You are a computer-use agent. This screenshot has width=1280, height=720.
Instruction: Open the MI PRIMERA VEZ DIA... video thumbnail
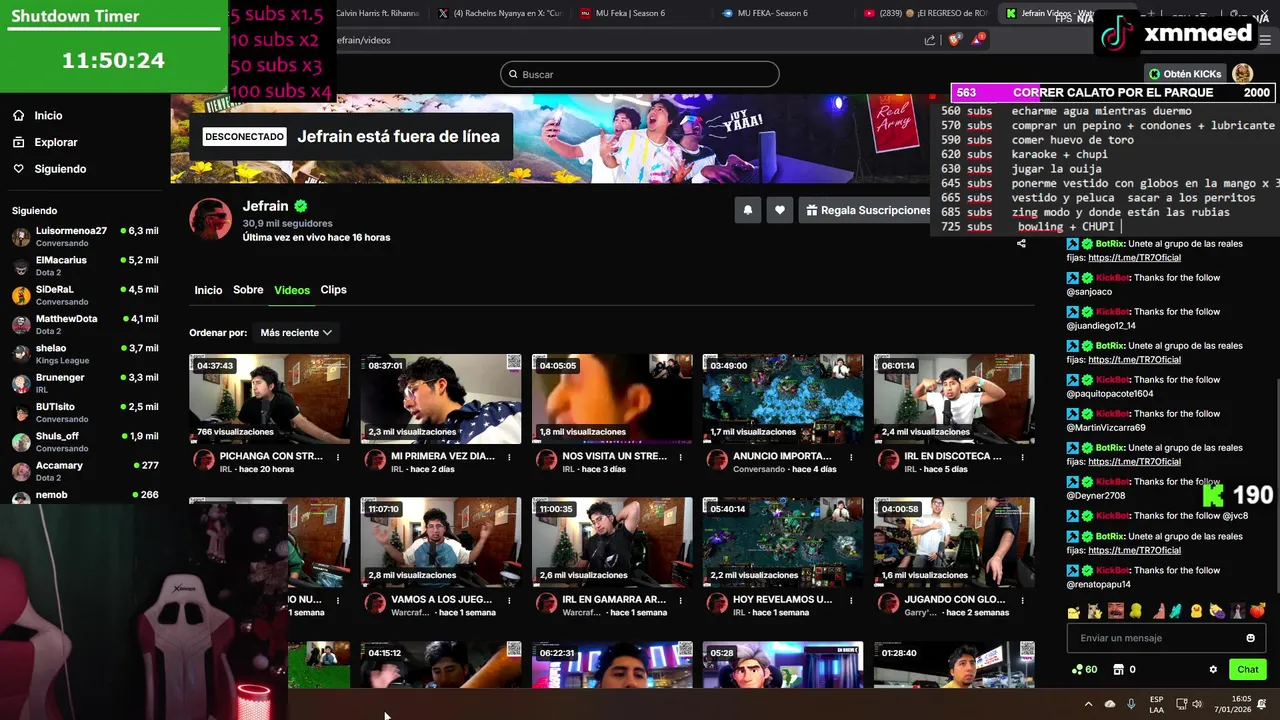[x=440, y=399]
